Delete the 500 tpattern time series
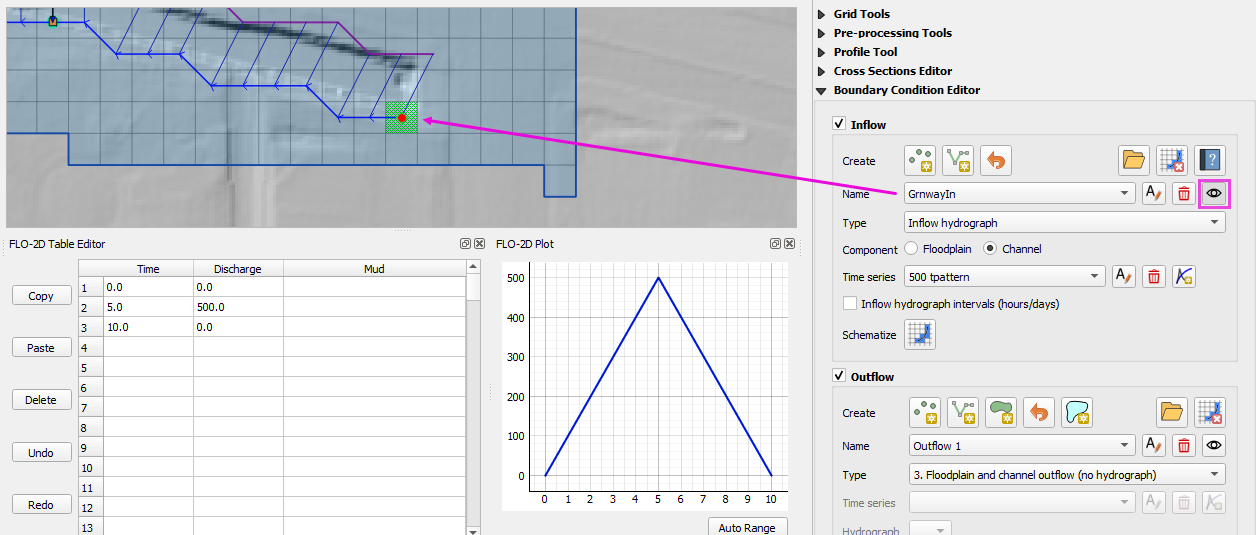Image resolution: width=1256 pixels, height=535 pixels. pyautogui.click(x=1154, y=277)
